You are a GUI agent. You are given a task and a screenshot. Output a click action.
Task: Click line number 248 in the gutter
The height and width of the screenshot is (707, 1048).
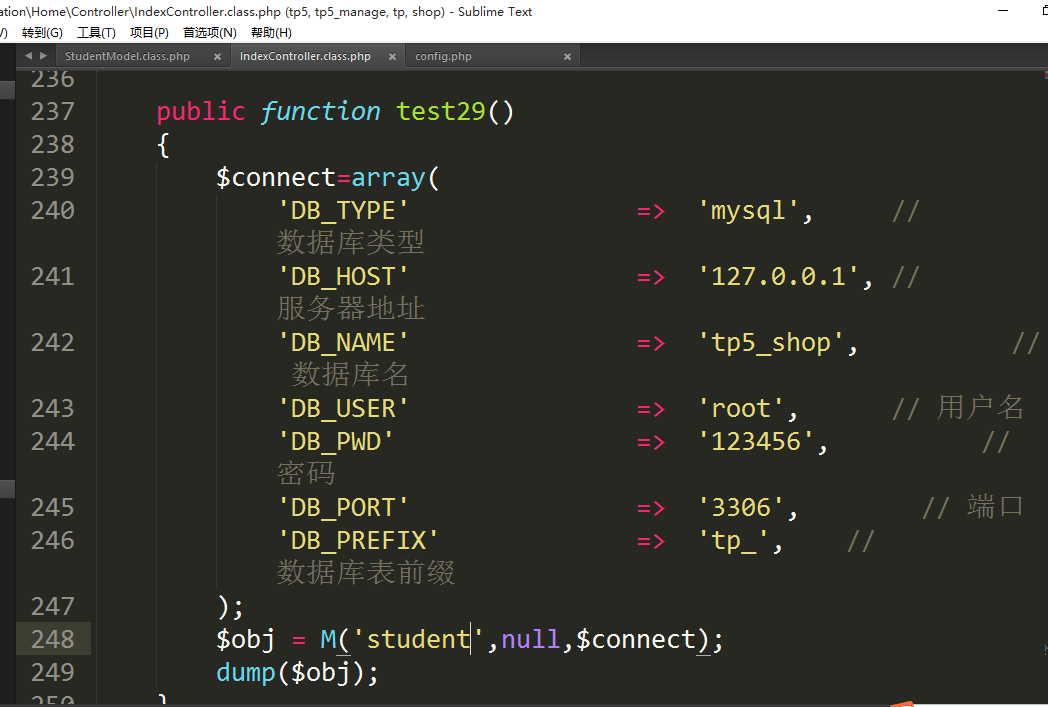pyautogui.click(x=52, y=639)
